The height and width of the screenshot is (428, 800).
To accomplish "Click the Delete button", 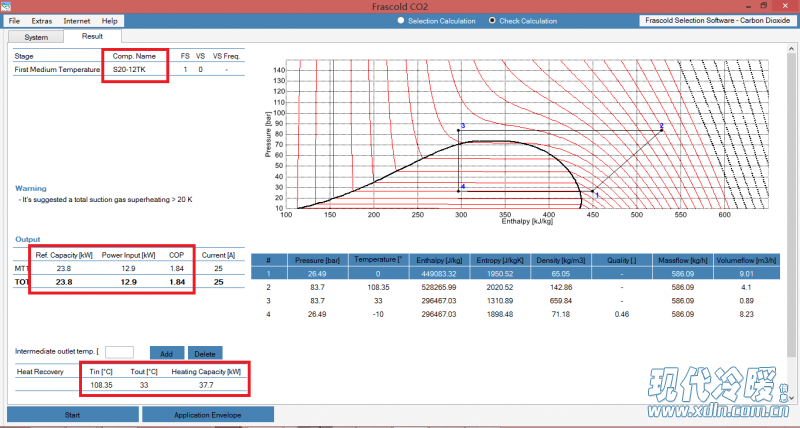I will point(205,353).
